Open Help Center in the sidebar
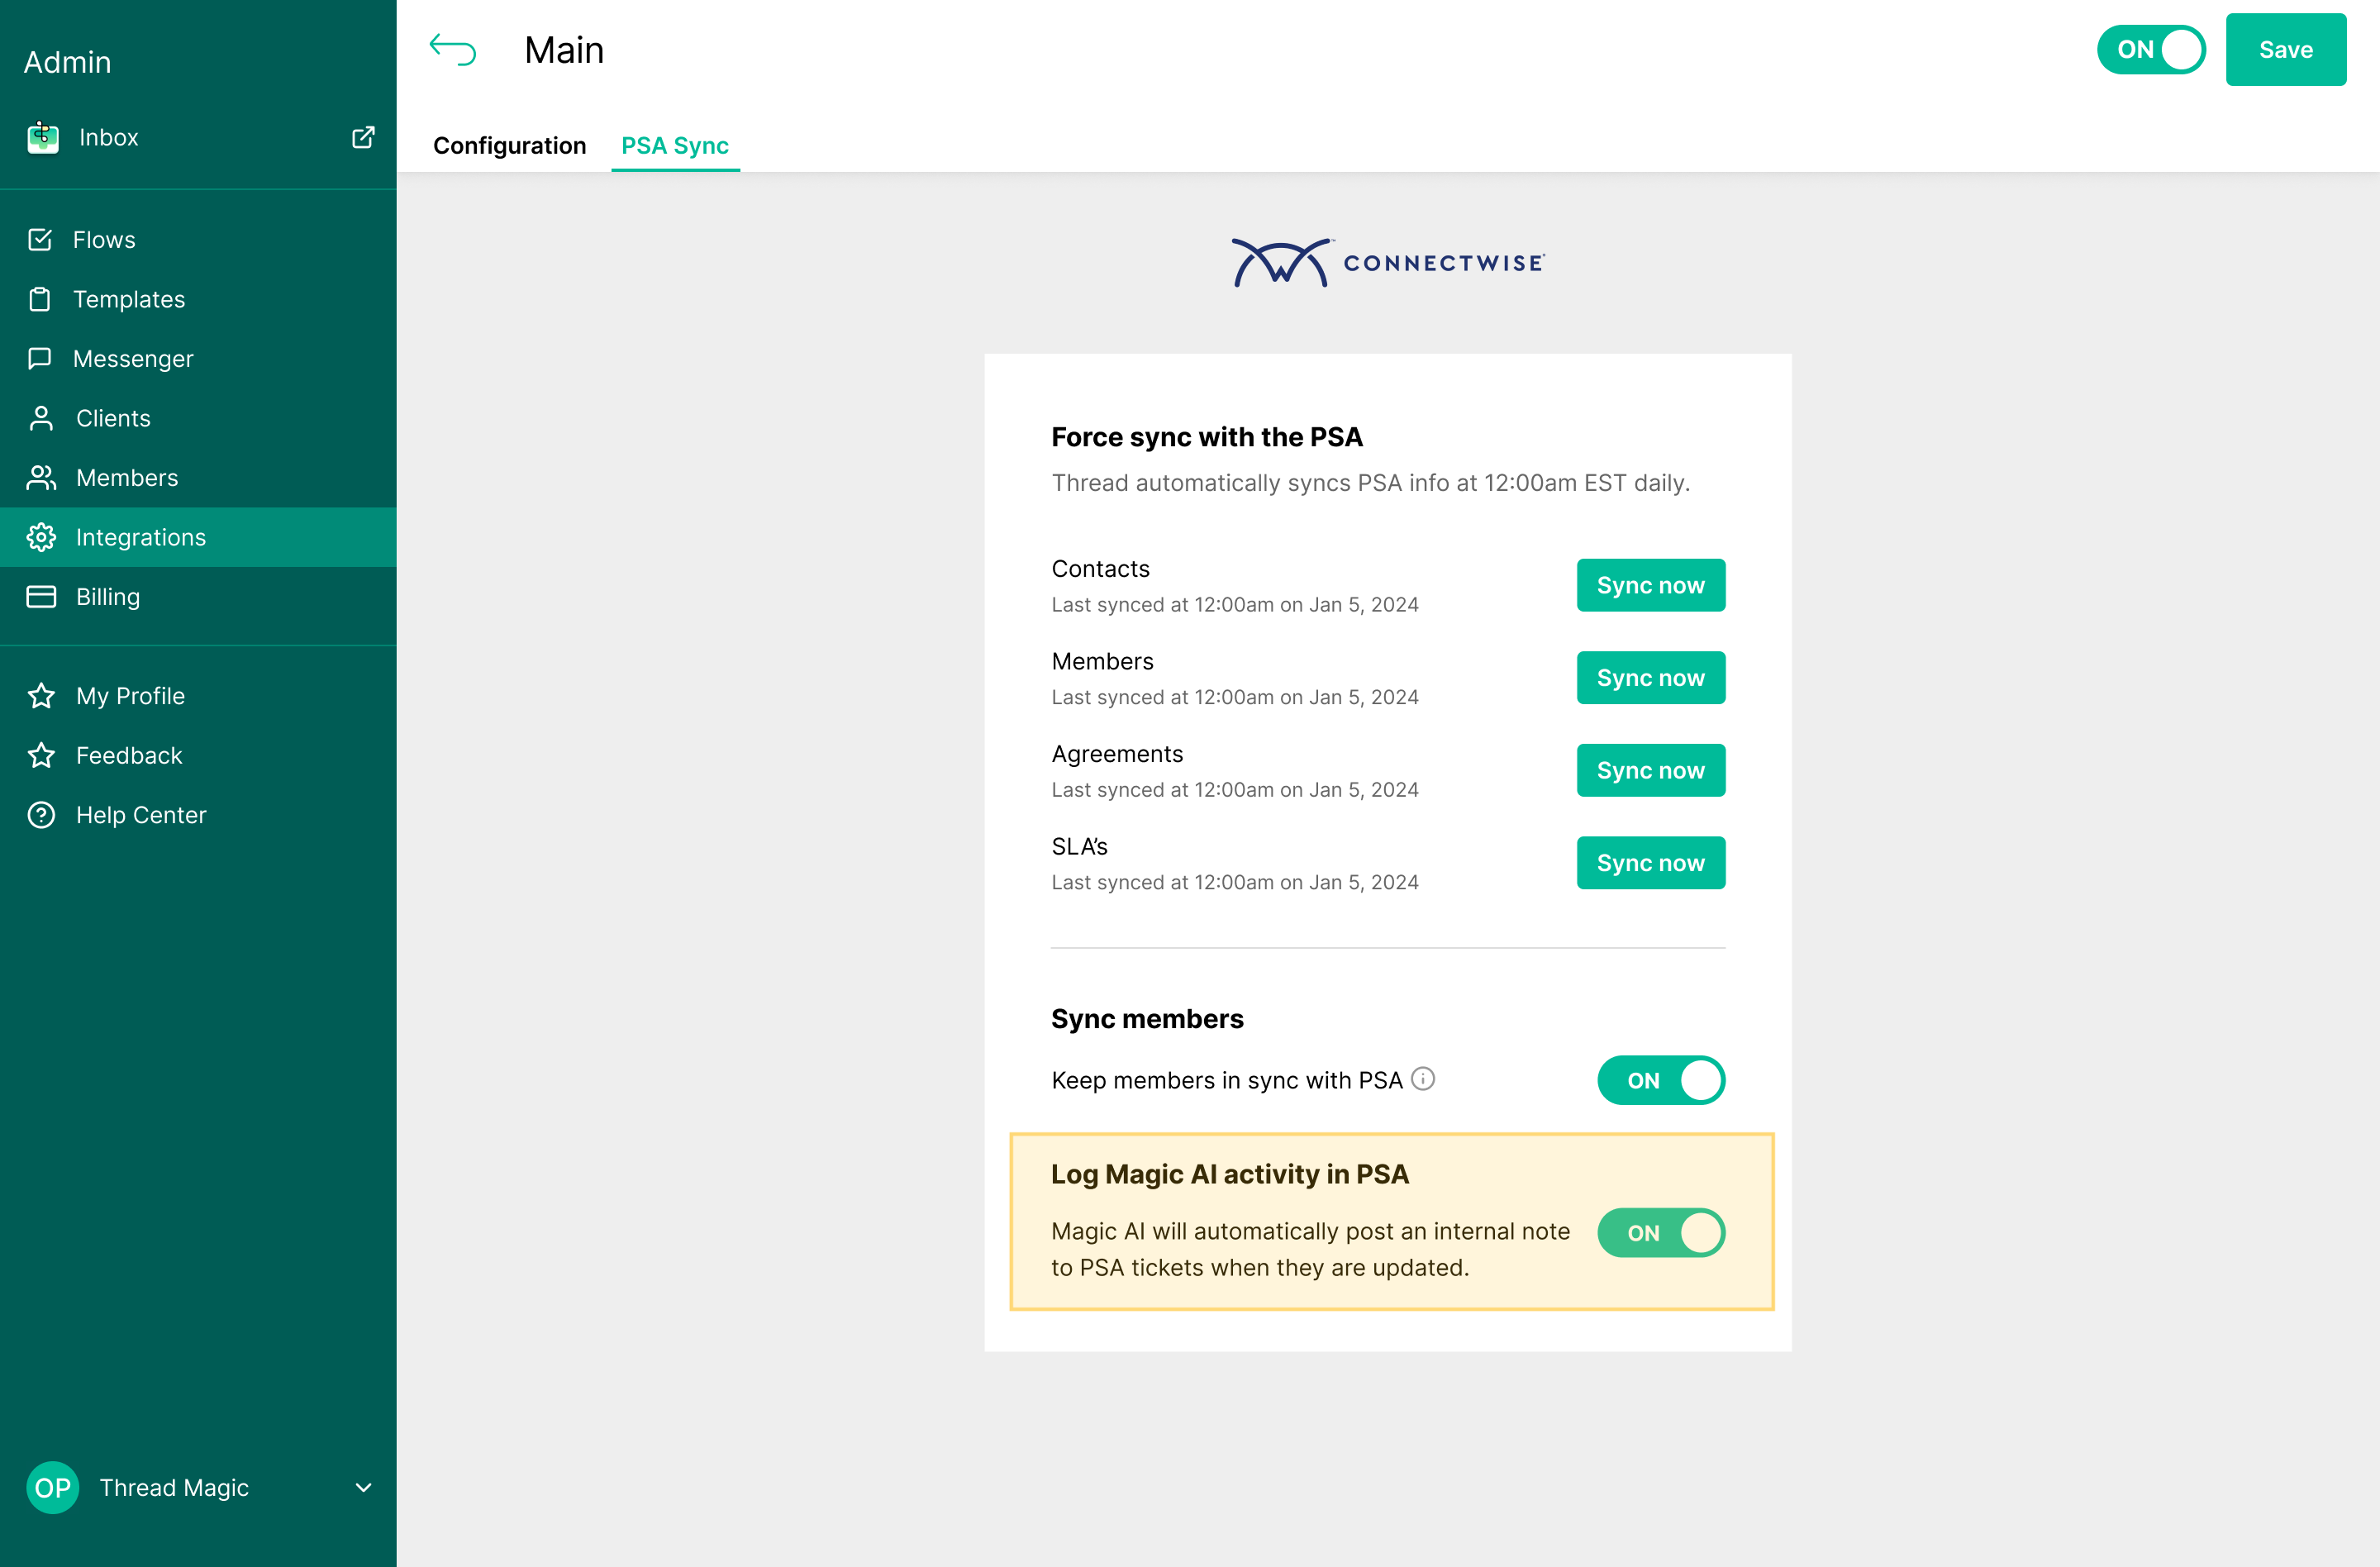The height and width of the screenshot is (1567, 2380). [x=198, y=815]
